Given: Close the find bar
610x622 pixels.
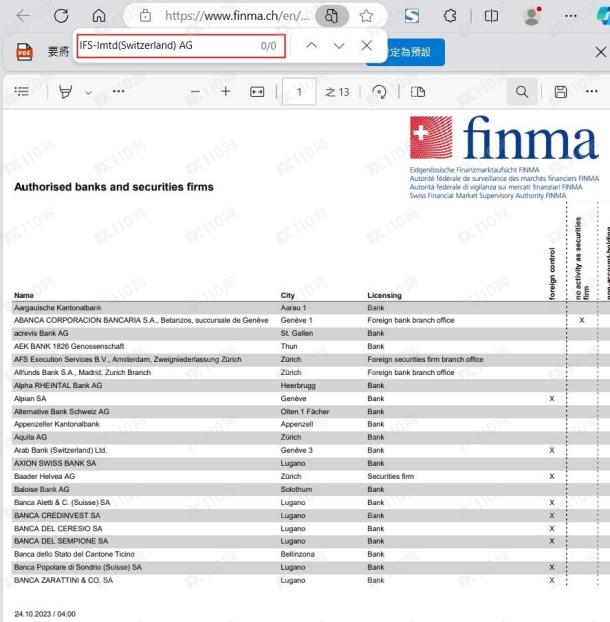Looking at the screenshot, I should pos(366,46).
